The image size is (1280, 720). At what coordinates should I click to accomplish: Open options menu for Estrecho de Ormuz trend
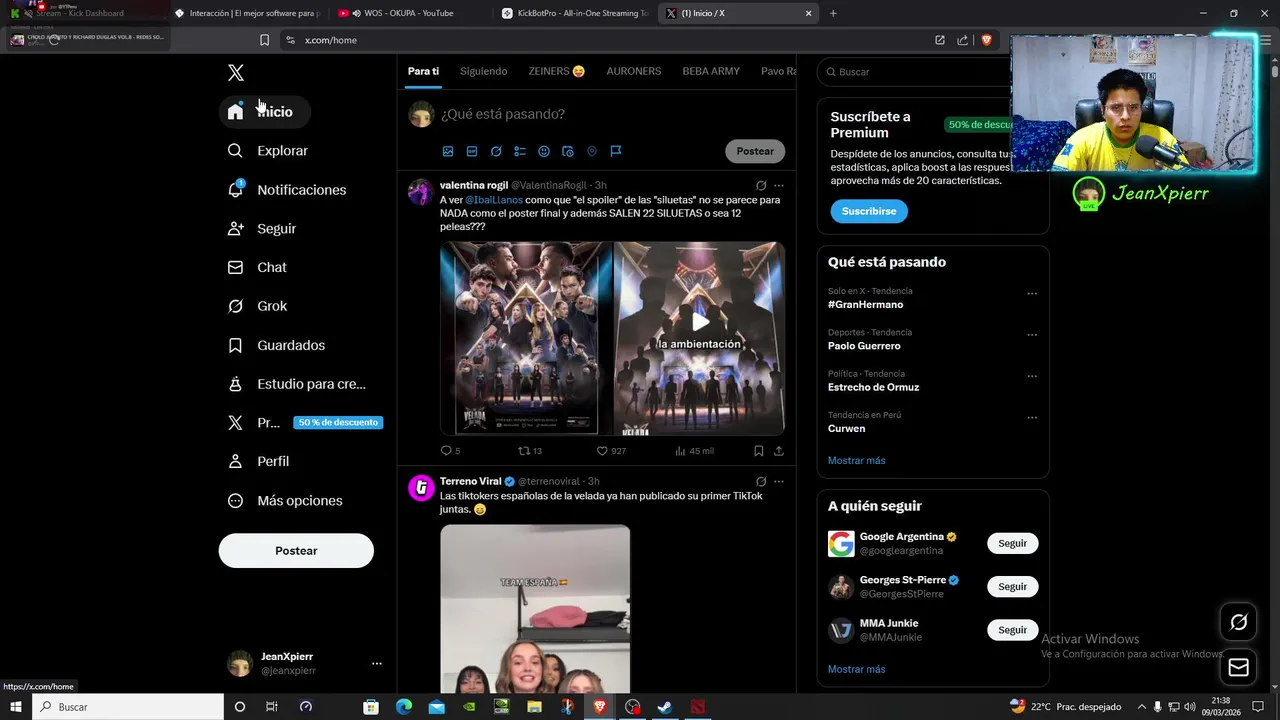(x=1032, y=377)
